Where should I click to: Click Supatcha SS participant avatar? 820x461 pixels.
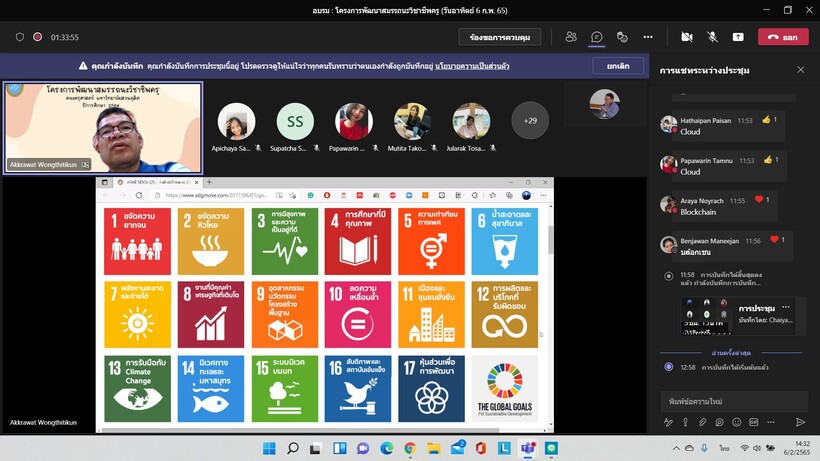295,121
